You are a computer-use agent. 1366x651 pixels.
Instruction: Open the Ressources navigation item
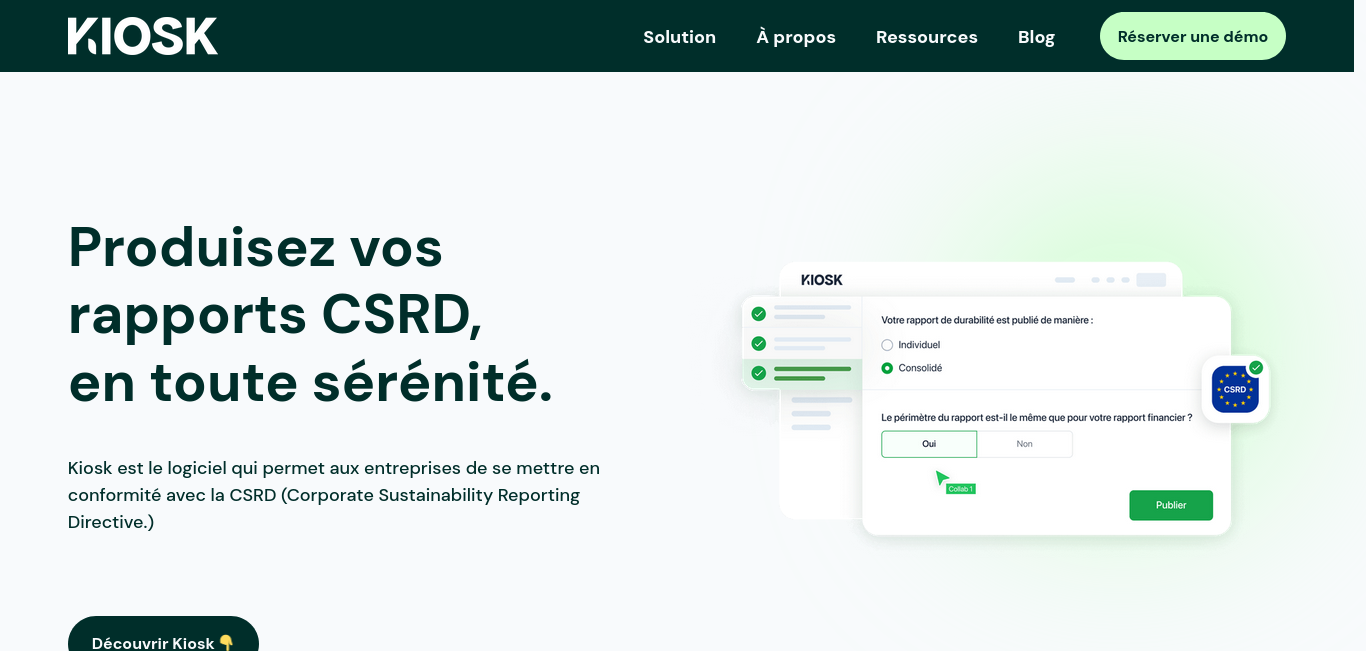927,37
